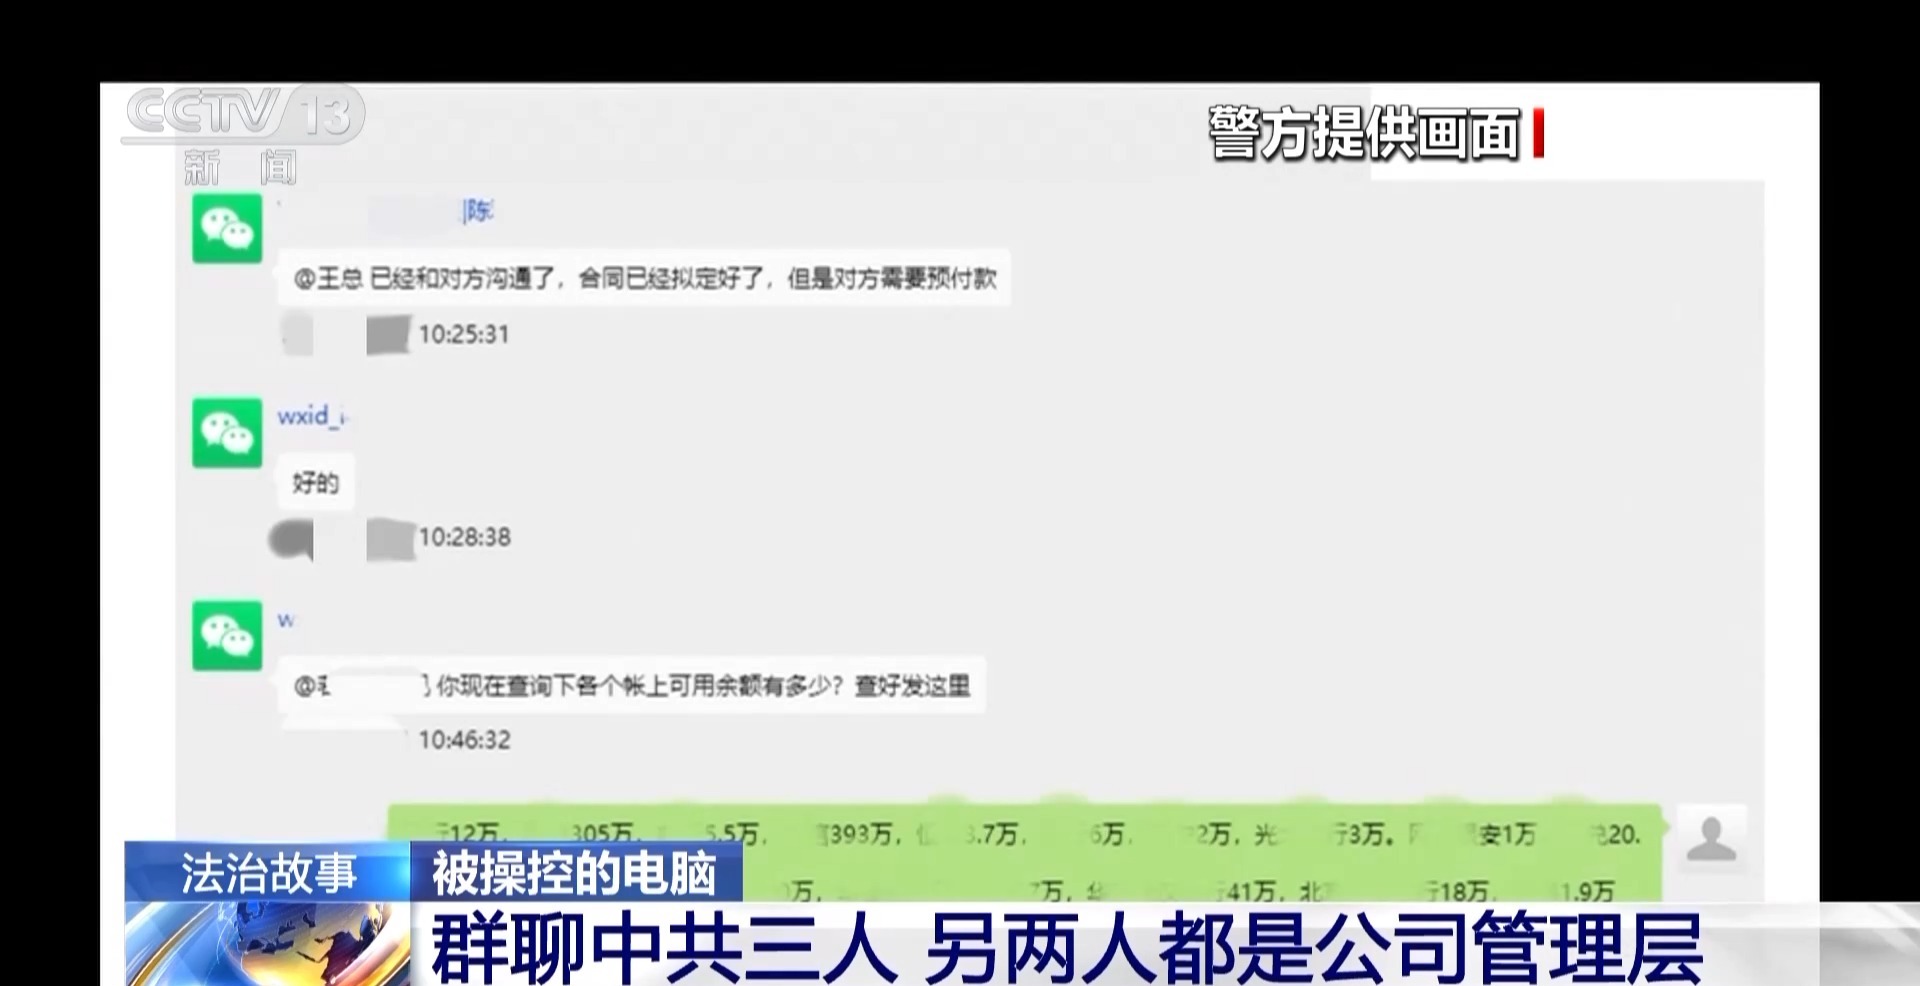Click the WeChat avatar above the 10:46:32 timestamp
The image size is (1920, 986).
(227, 635)
